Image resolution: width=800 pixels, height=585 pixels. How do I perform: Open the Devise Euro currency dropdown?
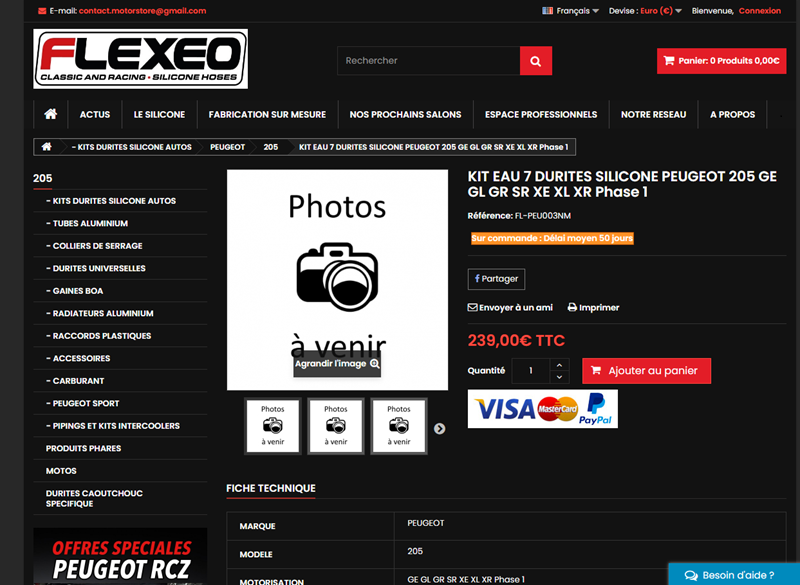(645, 11)
